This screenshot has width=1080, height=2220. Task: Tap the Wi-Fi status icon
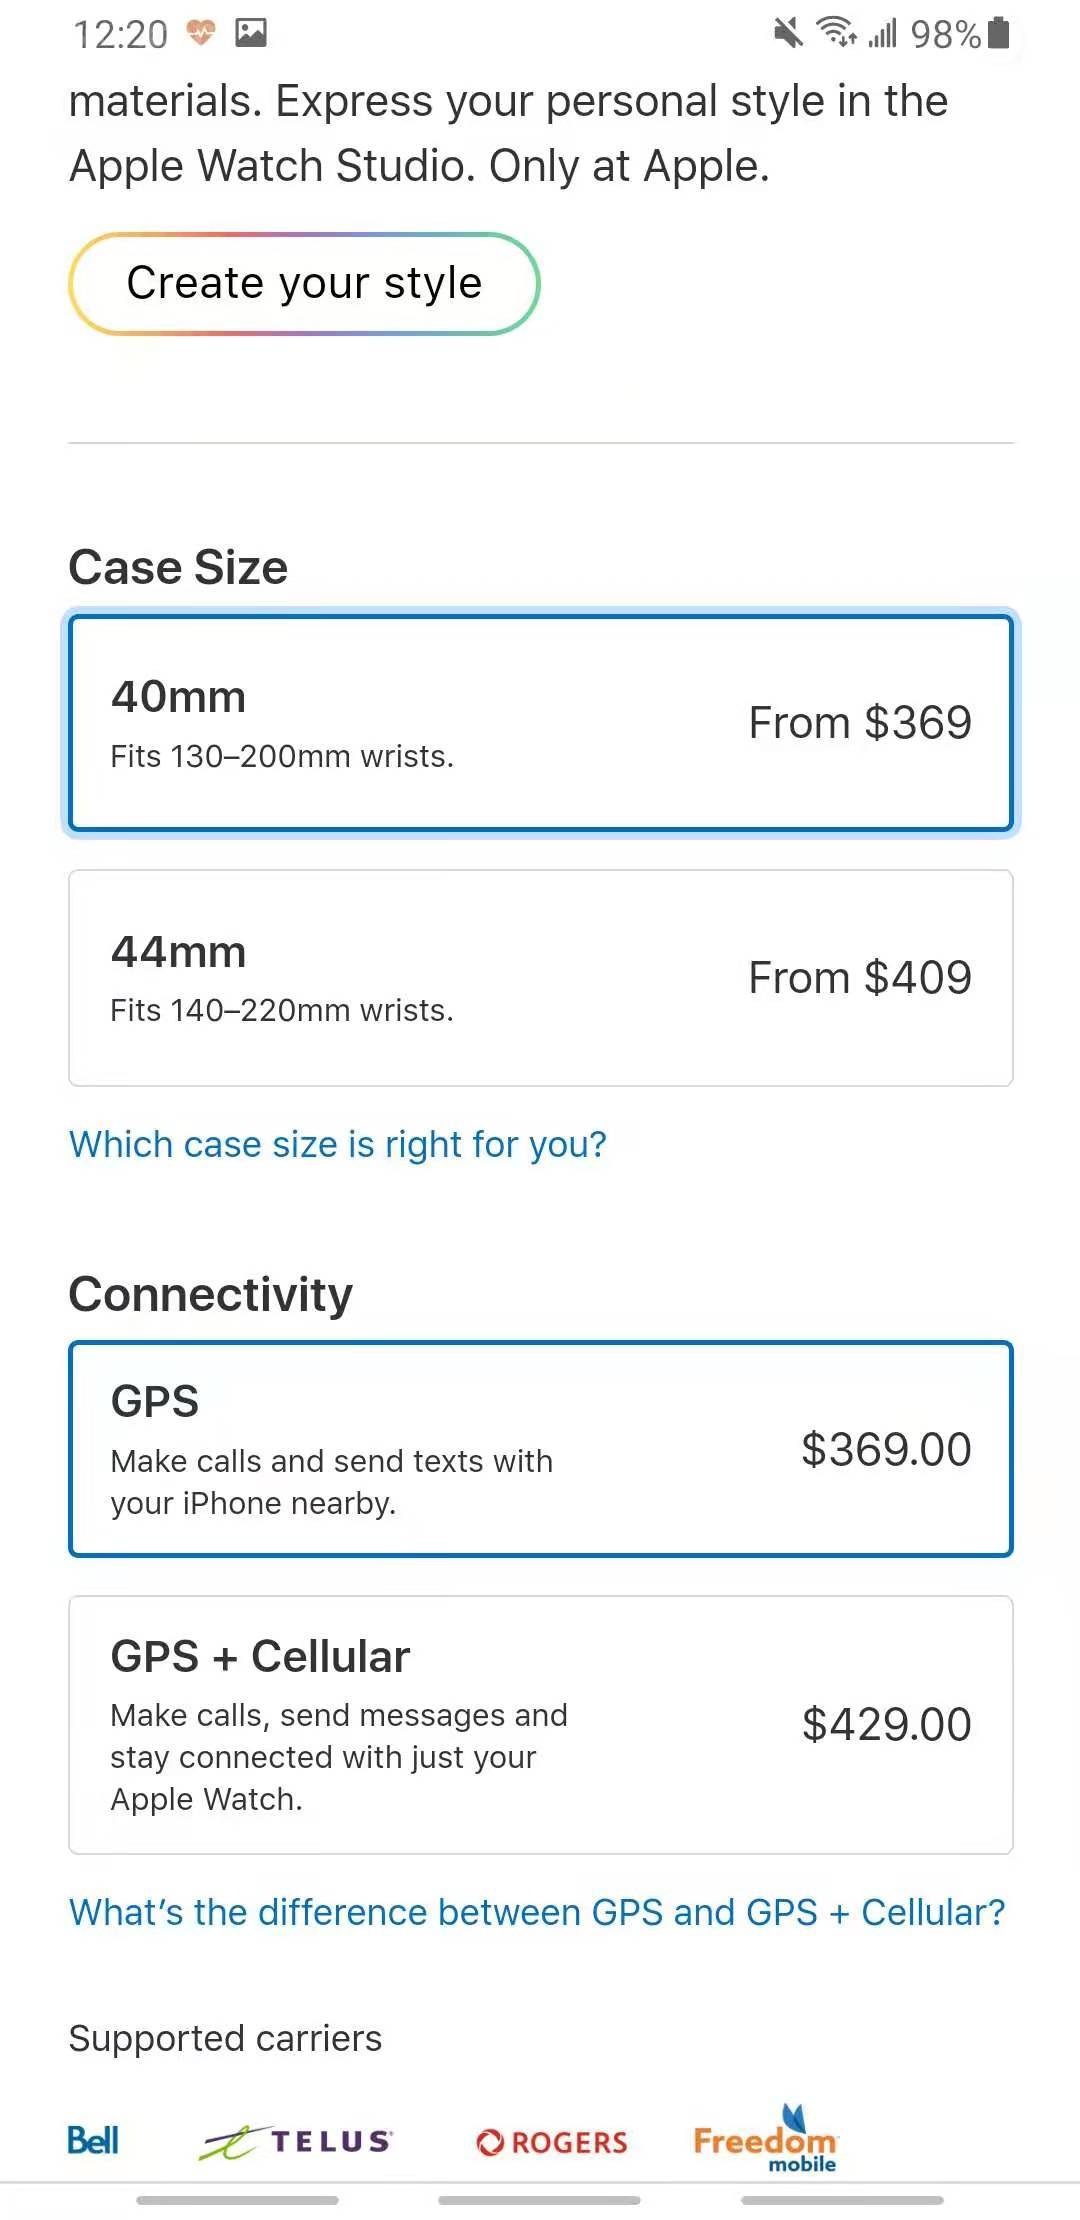[x=837, y=33]
